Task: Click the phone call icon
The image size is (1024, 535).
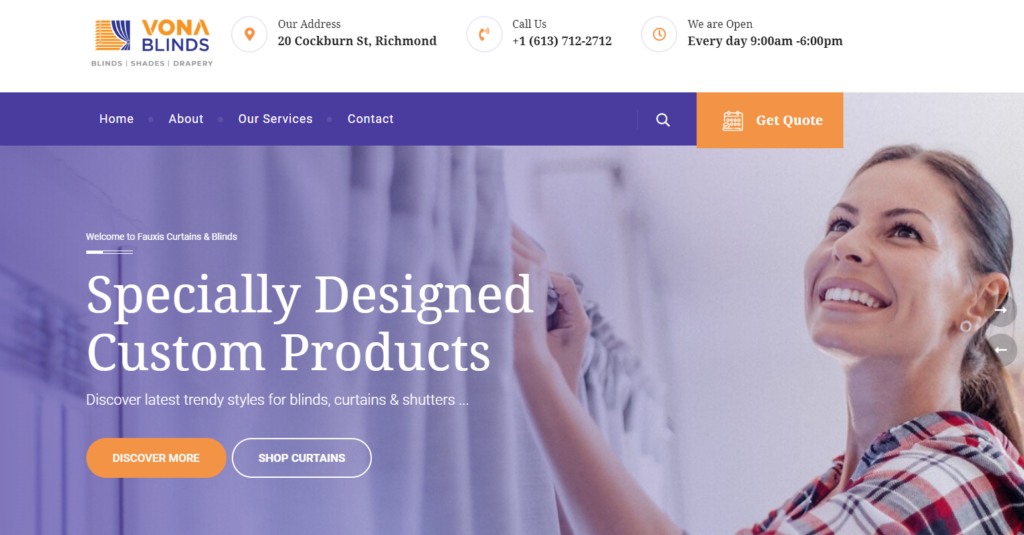Action: pyautogui.click(x=484, y=34)
